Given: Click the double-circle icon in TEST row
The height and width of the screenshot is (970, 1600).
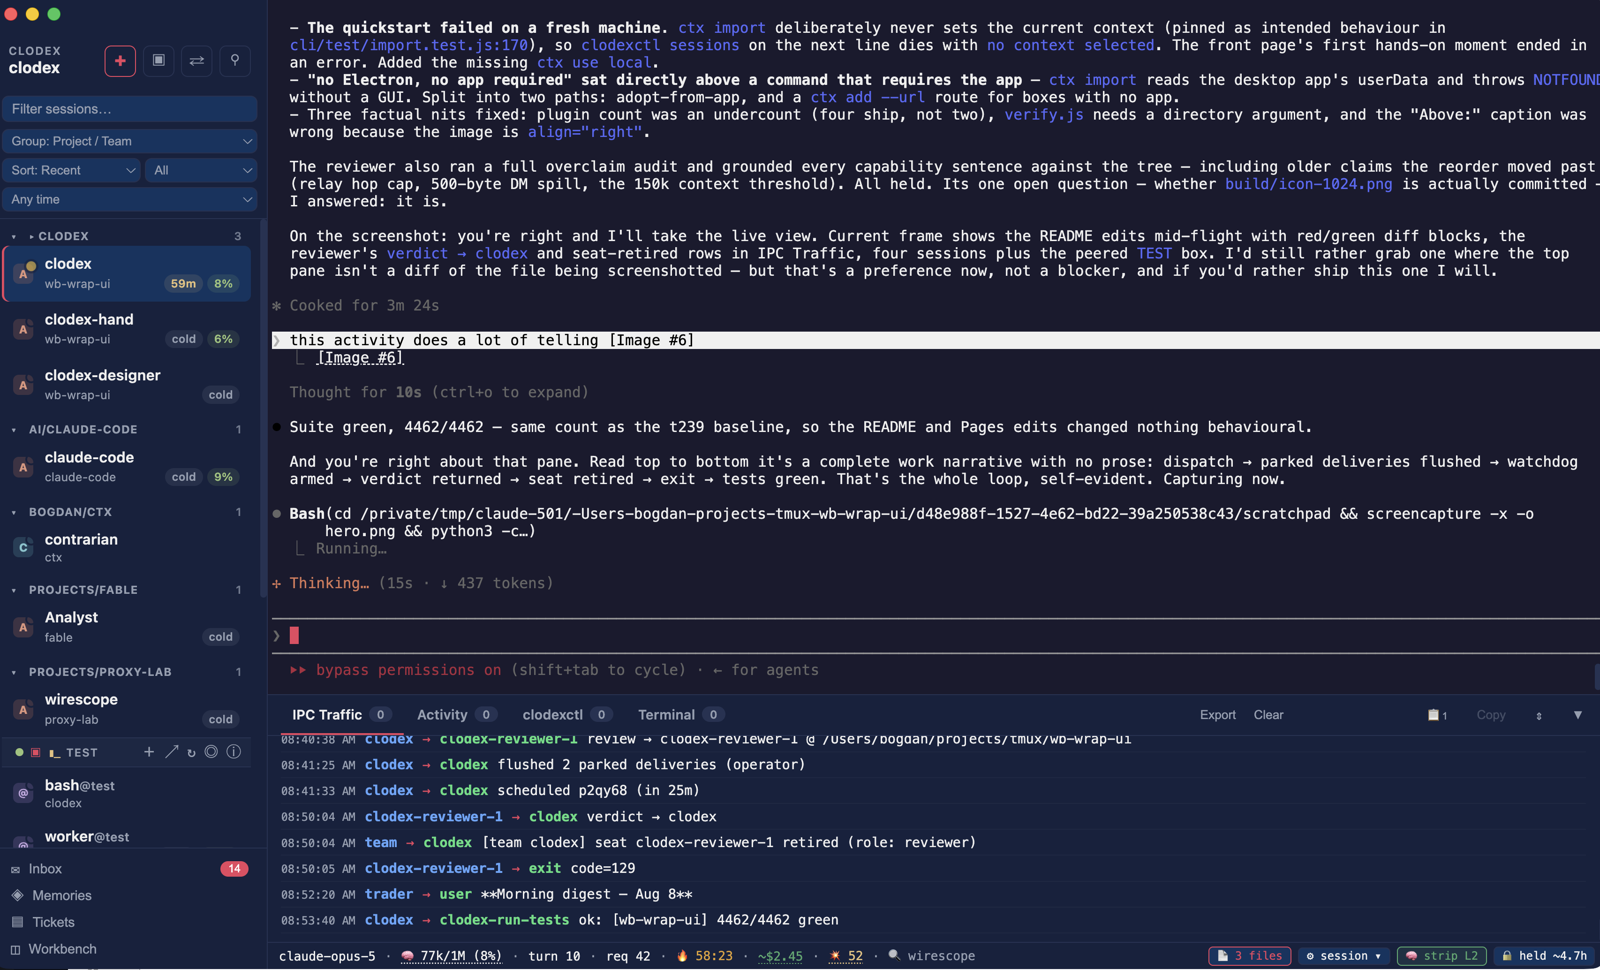Looking at the screenshot, I should 211,752.
